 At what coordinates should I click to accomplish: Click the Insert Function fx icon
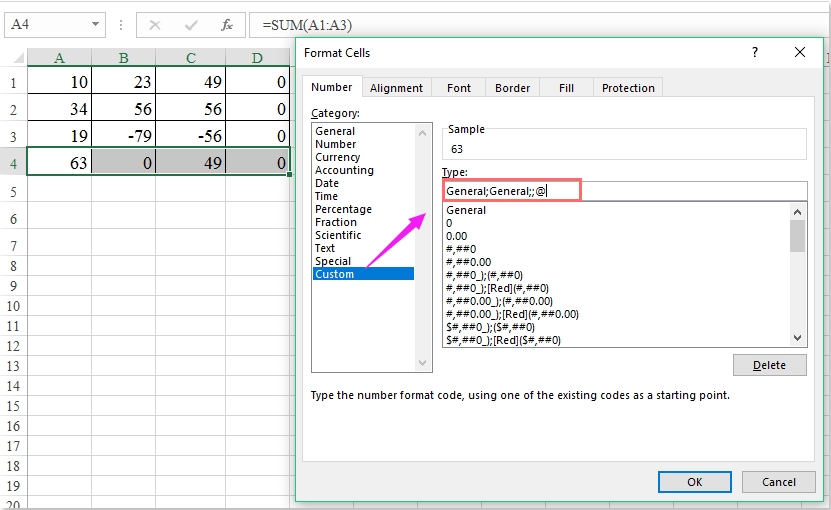227,24
